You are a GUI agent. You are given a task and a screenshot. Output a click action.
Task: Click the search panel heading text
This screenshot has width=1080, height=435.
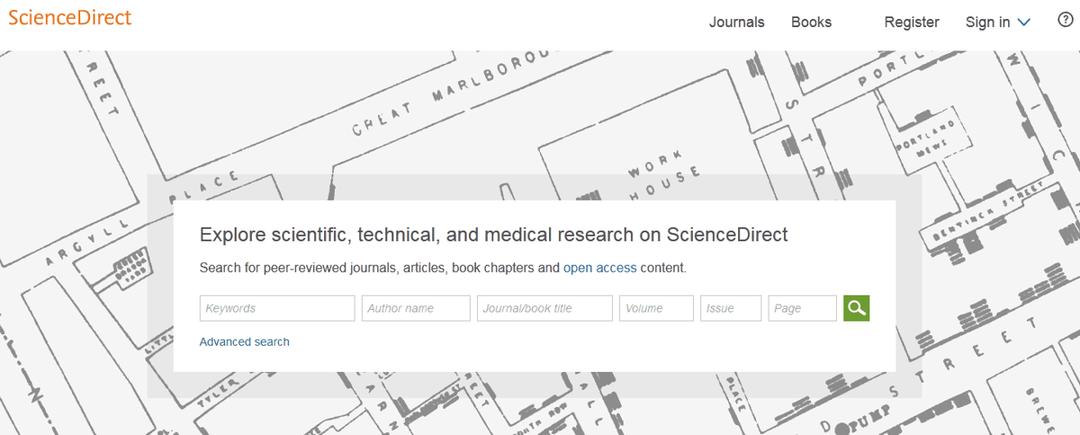[493, 235]
